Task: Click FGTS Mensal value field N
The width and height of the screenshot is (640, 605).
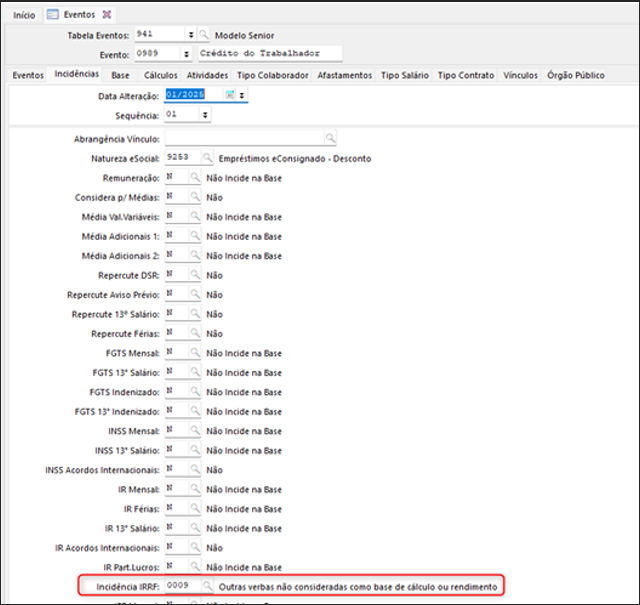Action: pyautogui.click(x=177, y=351)
